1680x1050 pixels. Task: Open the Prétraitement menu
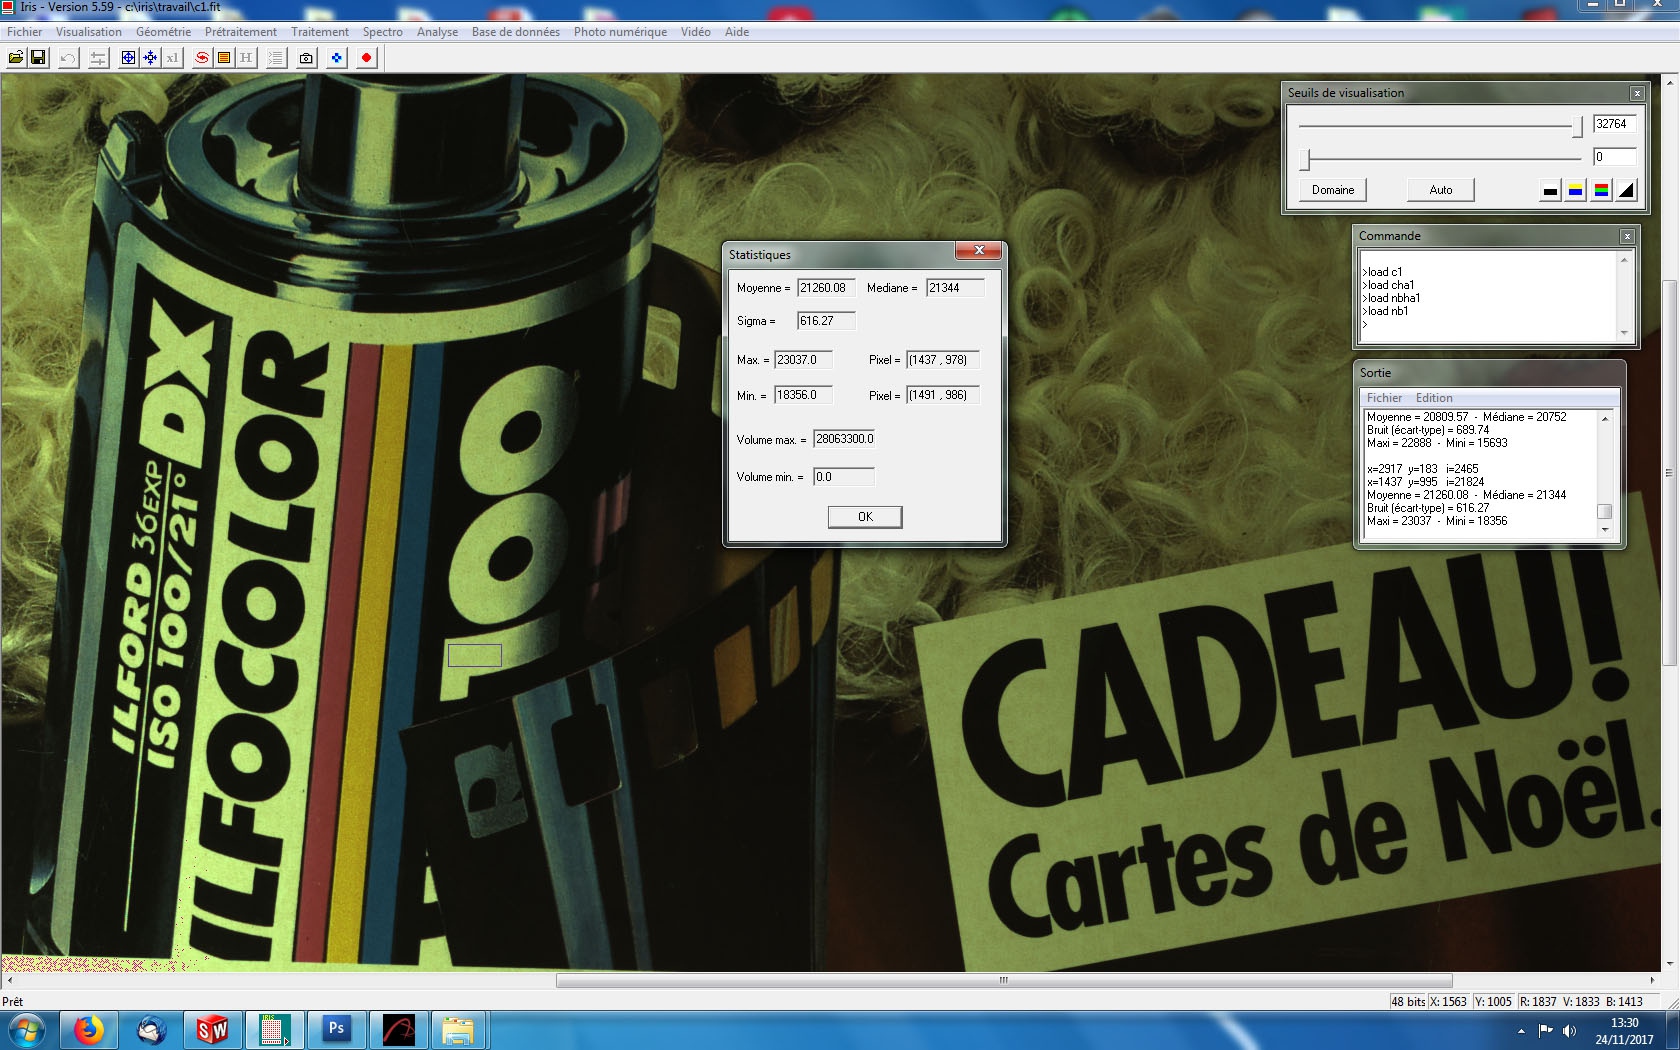(241, 32)
